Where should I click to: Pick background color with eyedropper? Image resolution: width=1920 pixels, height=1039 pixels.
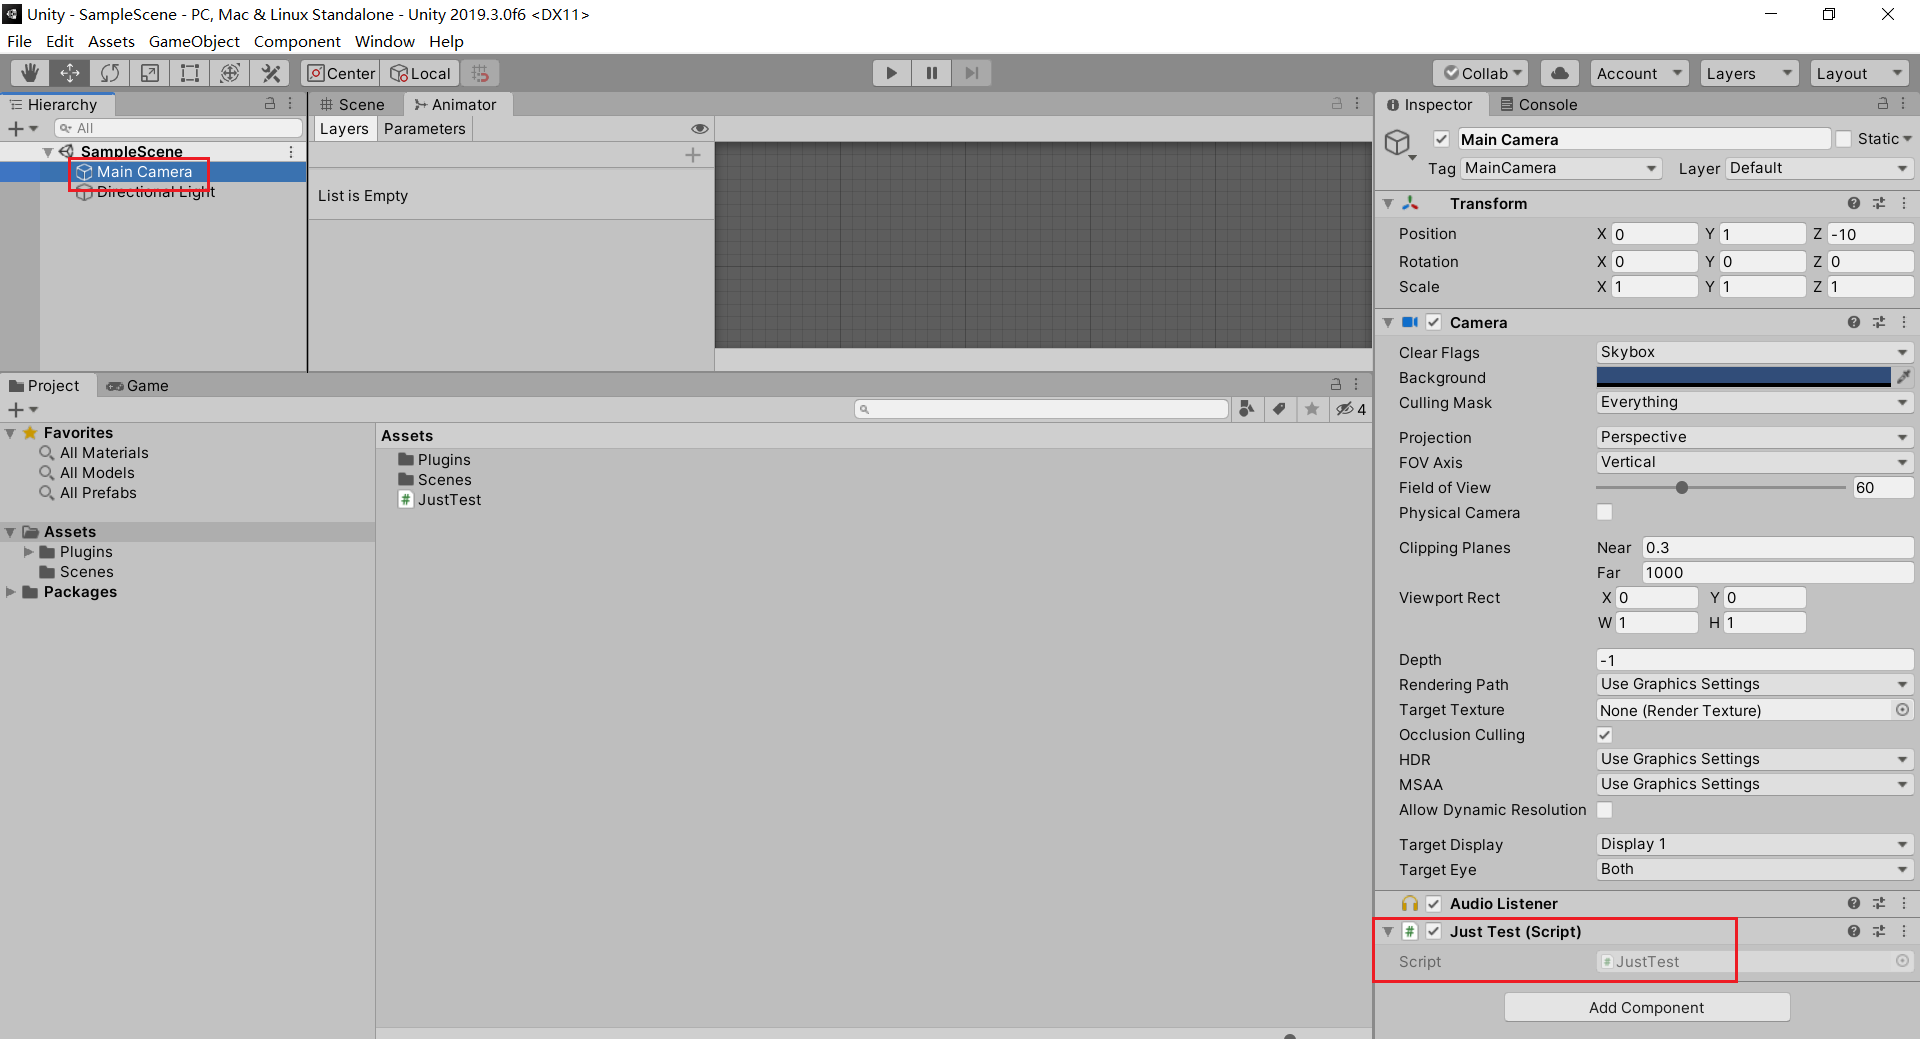pos(1904,377)
